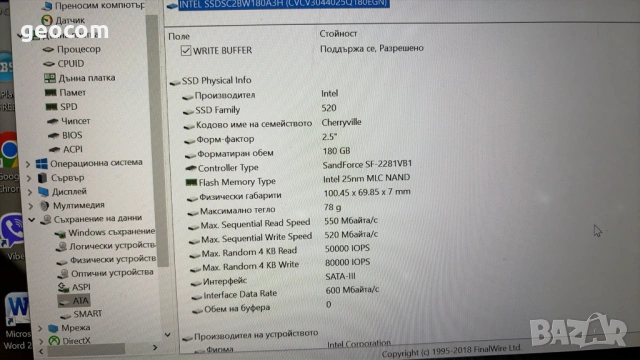Click the 180 GB formatted capacity value
The height and width of the screenshot is (360, 640).
click(336, 151)
